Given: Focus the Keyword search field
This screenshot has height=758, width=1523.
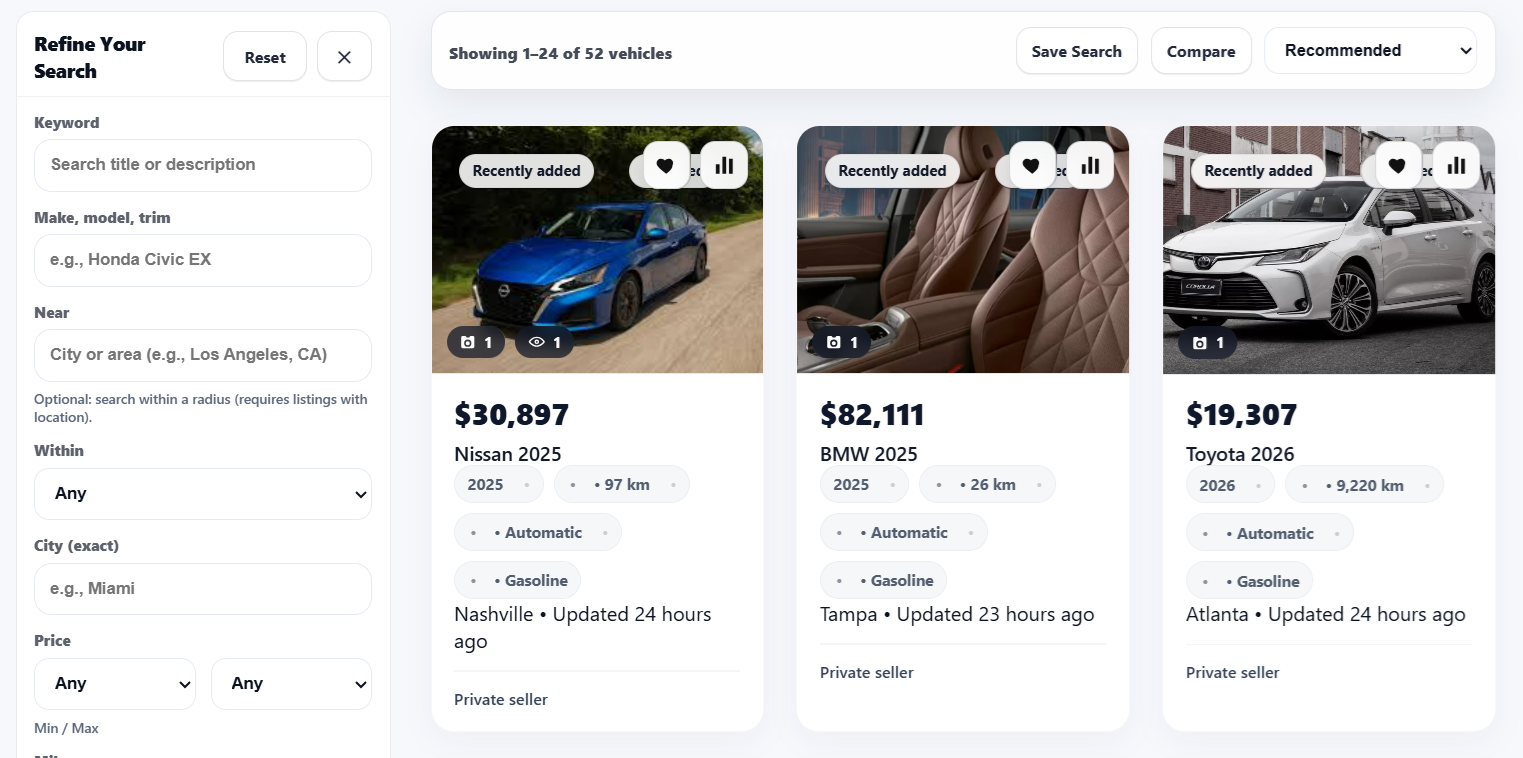Looking at the screenshot, I should [203, 165].
